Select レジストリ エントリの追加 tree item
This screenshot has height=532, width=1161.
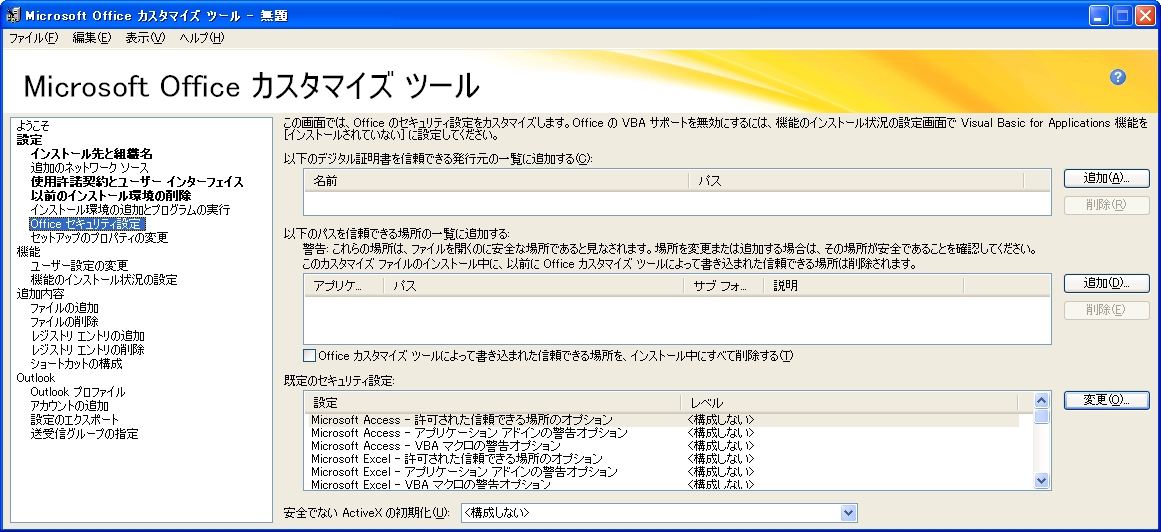[x=87, y=336]
